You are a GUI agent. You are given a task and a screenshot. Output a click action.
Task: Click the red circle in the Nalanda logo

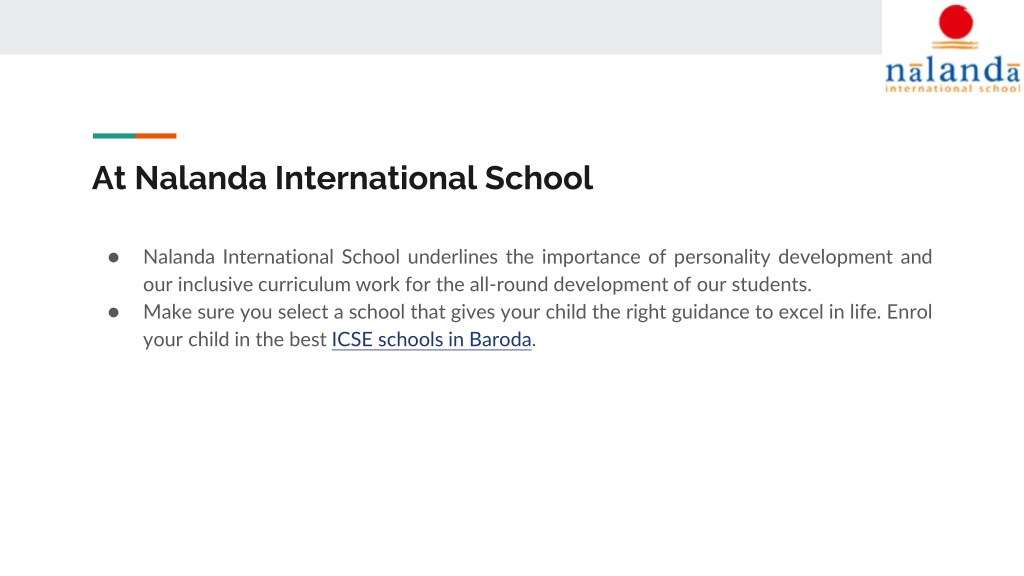pos(955,22)
